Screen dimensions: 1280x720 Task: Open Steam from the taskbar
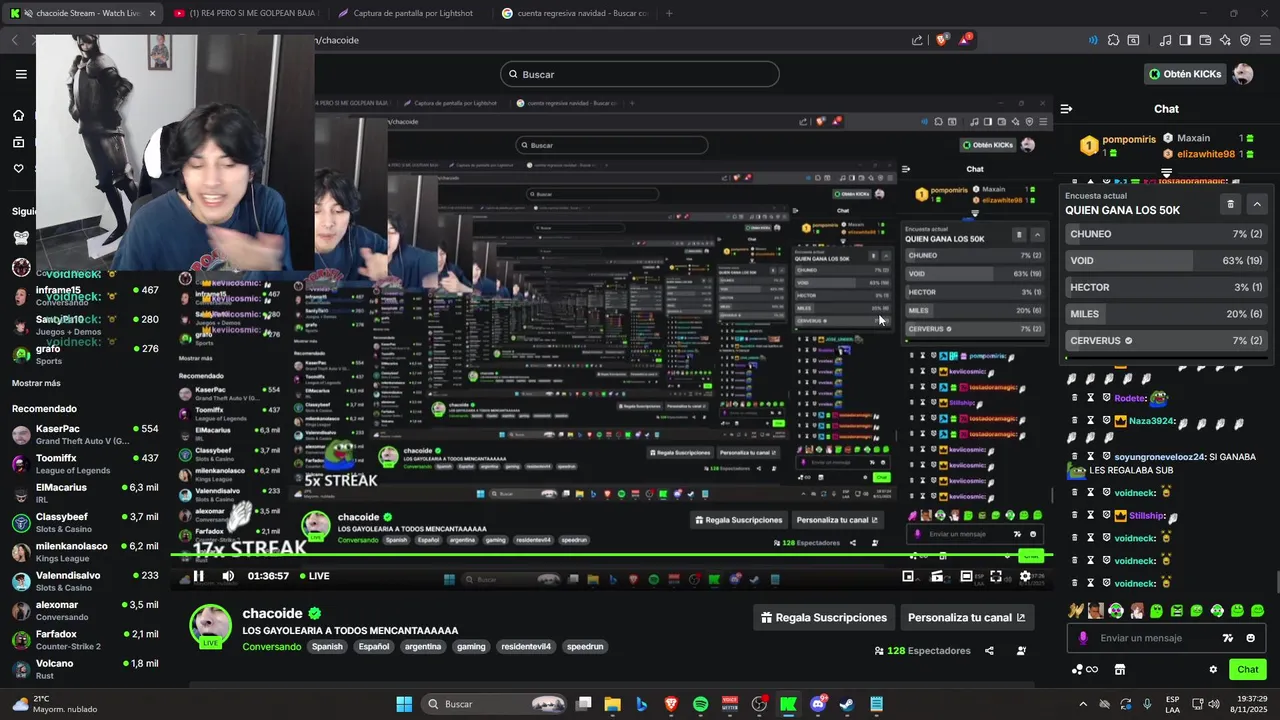846,704
